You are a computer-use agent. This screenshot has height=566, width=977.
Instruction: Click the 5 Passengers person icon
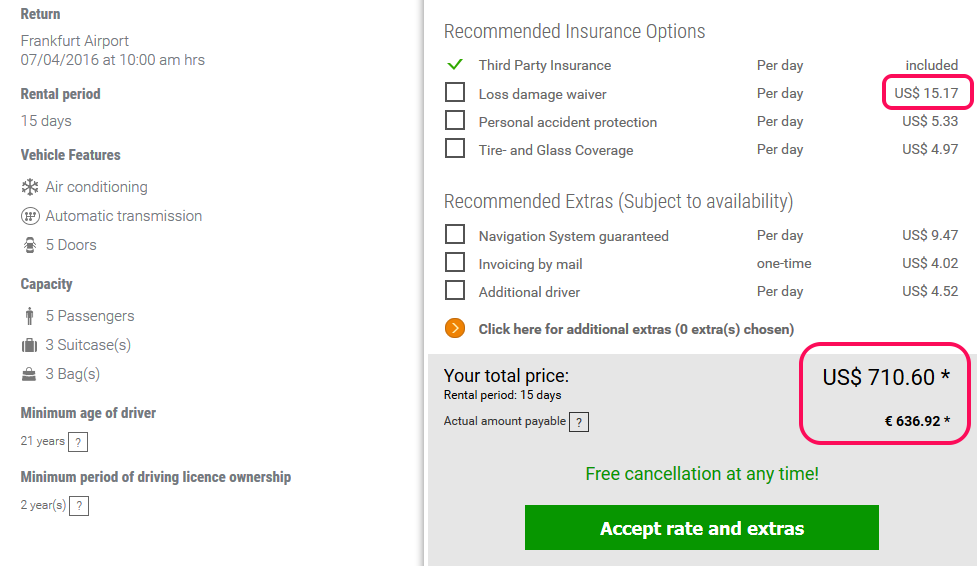point(30,316)
